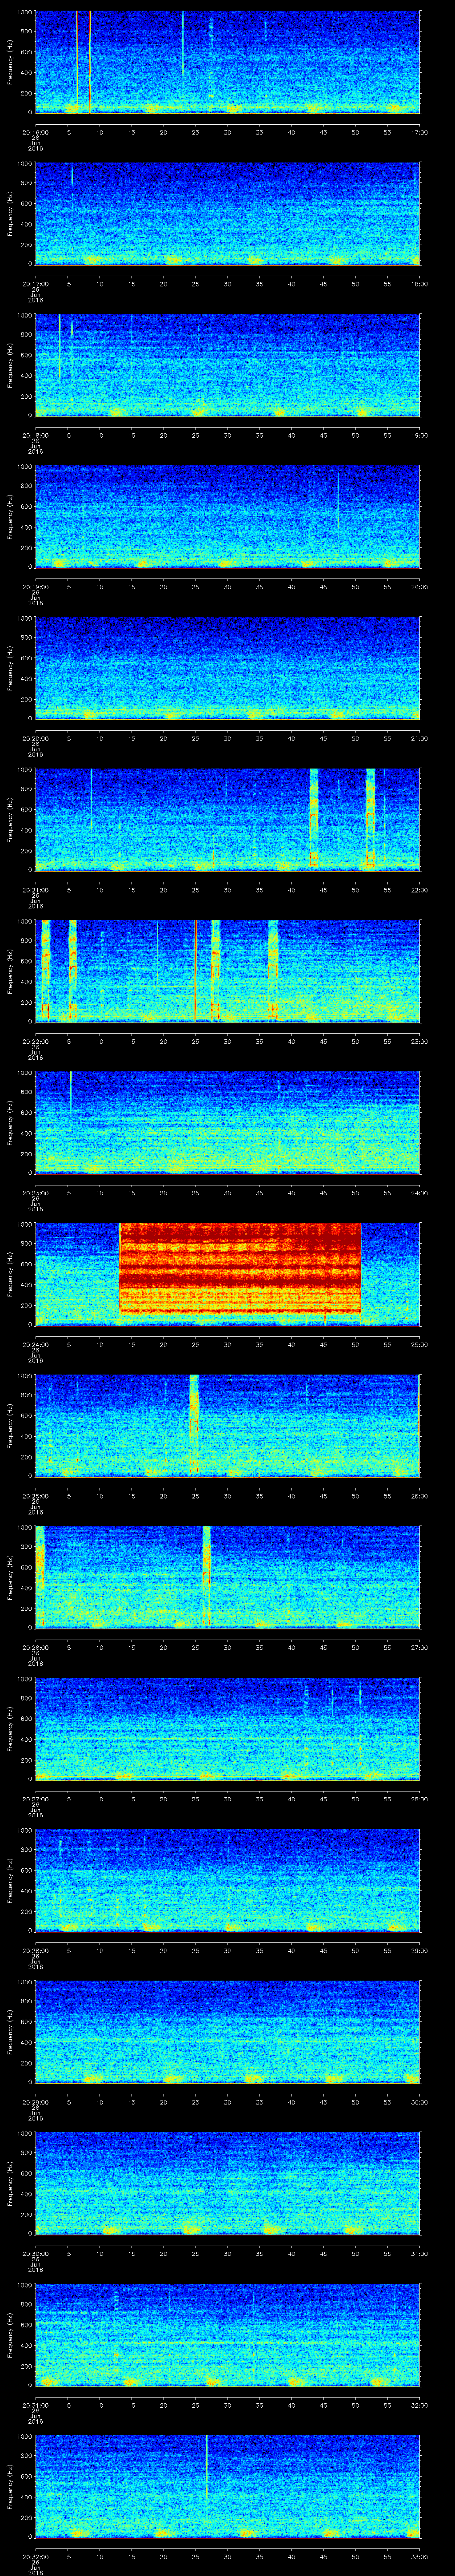
Task: Click the spectrogram panel starting at 20:27:00
Action: [x=228, y=1729]
